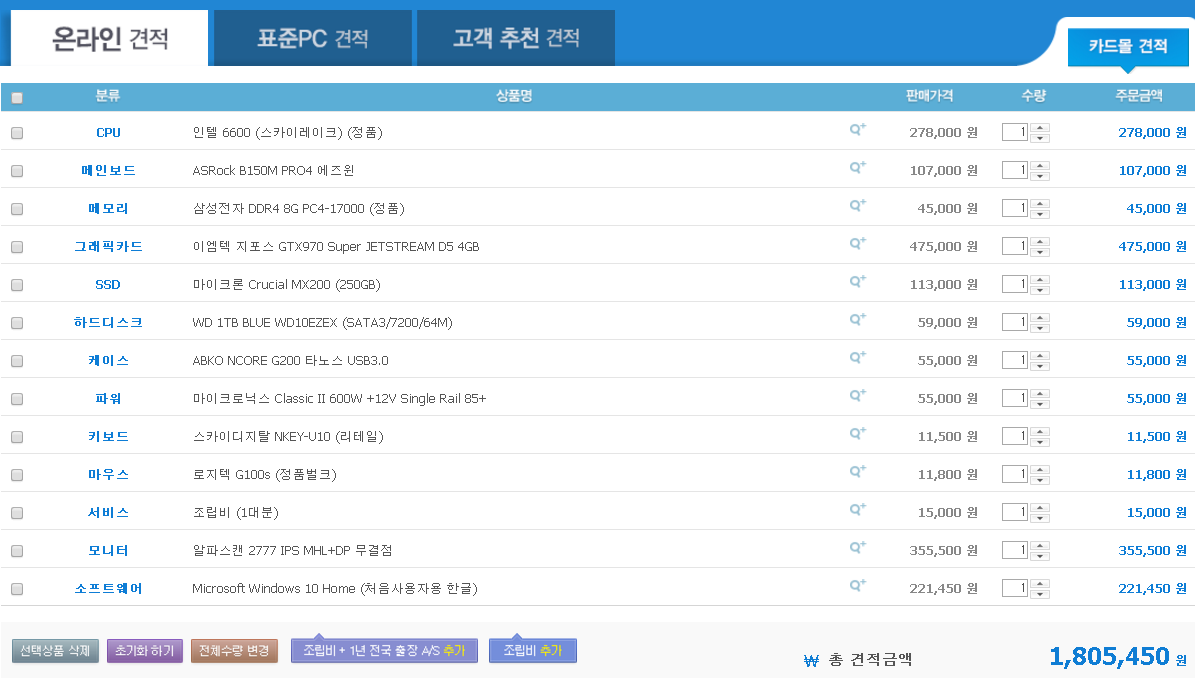Increase CPU quantity with up arrow
This screenshot has width=1195, height=678.
tap(1040, 128)
